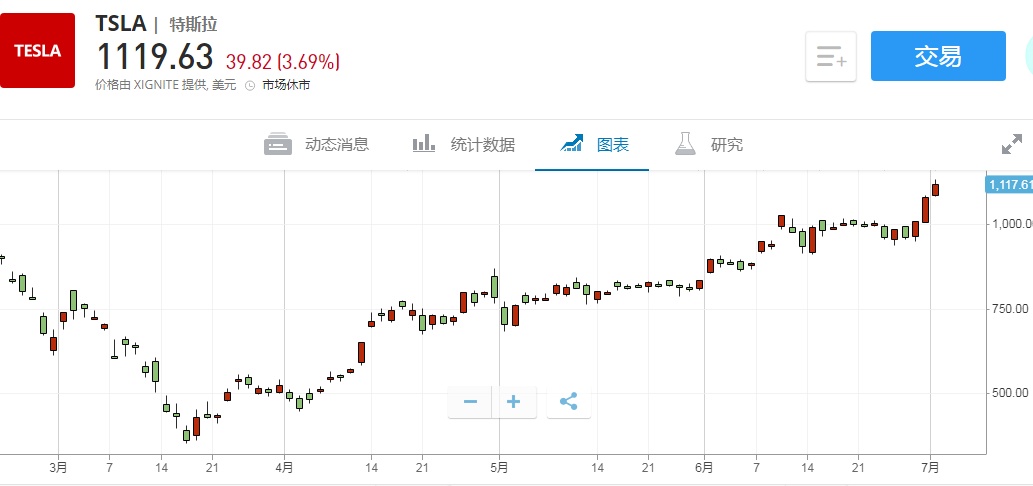
Task: Zoom out the chart with minus button
Action: coord(470,402)
